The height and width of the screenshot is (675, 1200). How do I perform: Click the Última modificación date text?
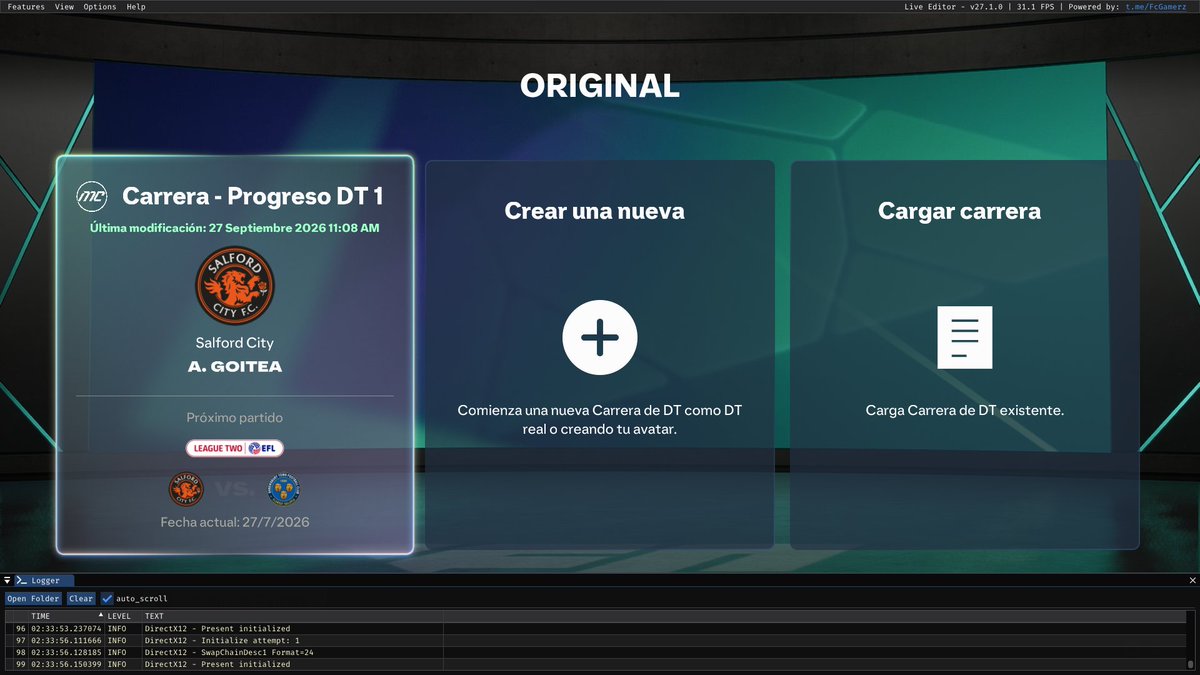[x=235, y=228]
